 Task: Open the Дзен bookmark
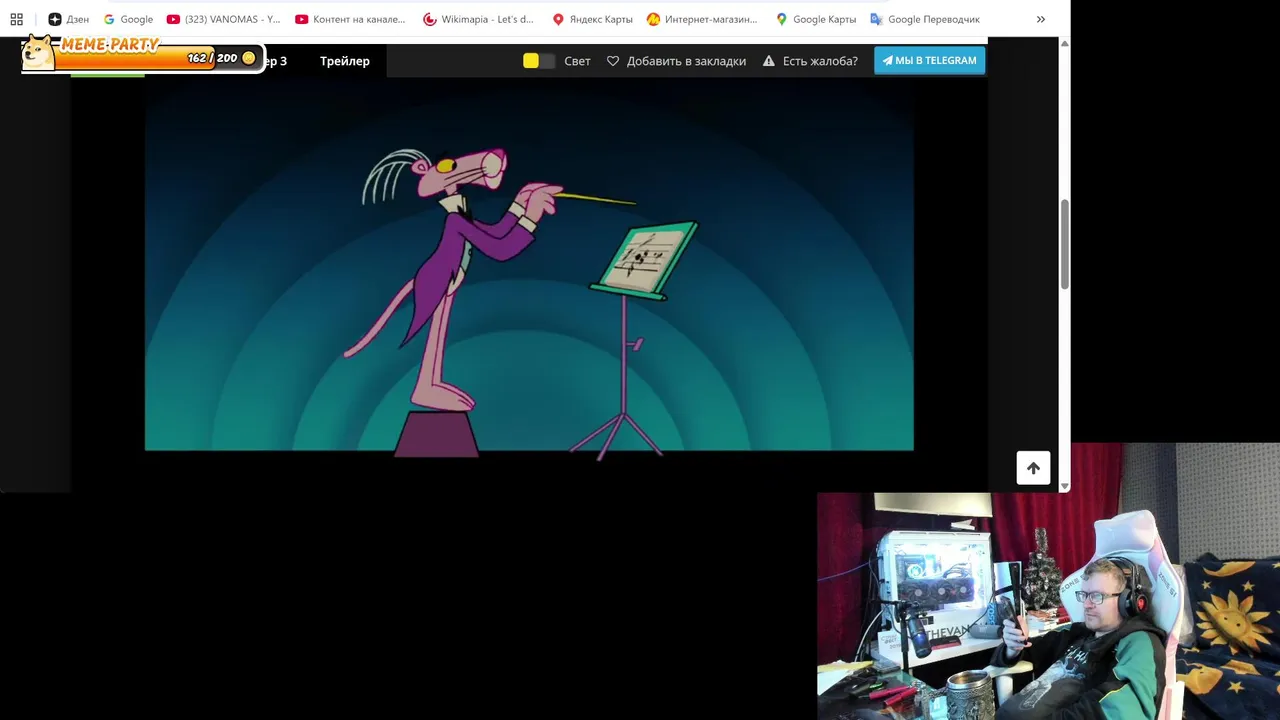pos(68,19)
